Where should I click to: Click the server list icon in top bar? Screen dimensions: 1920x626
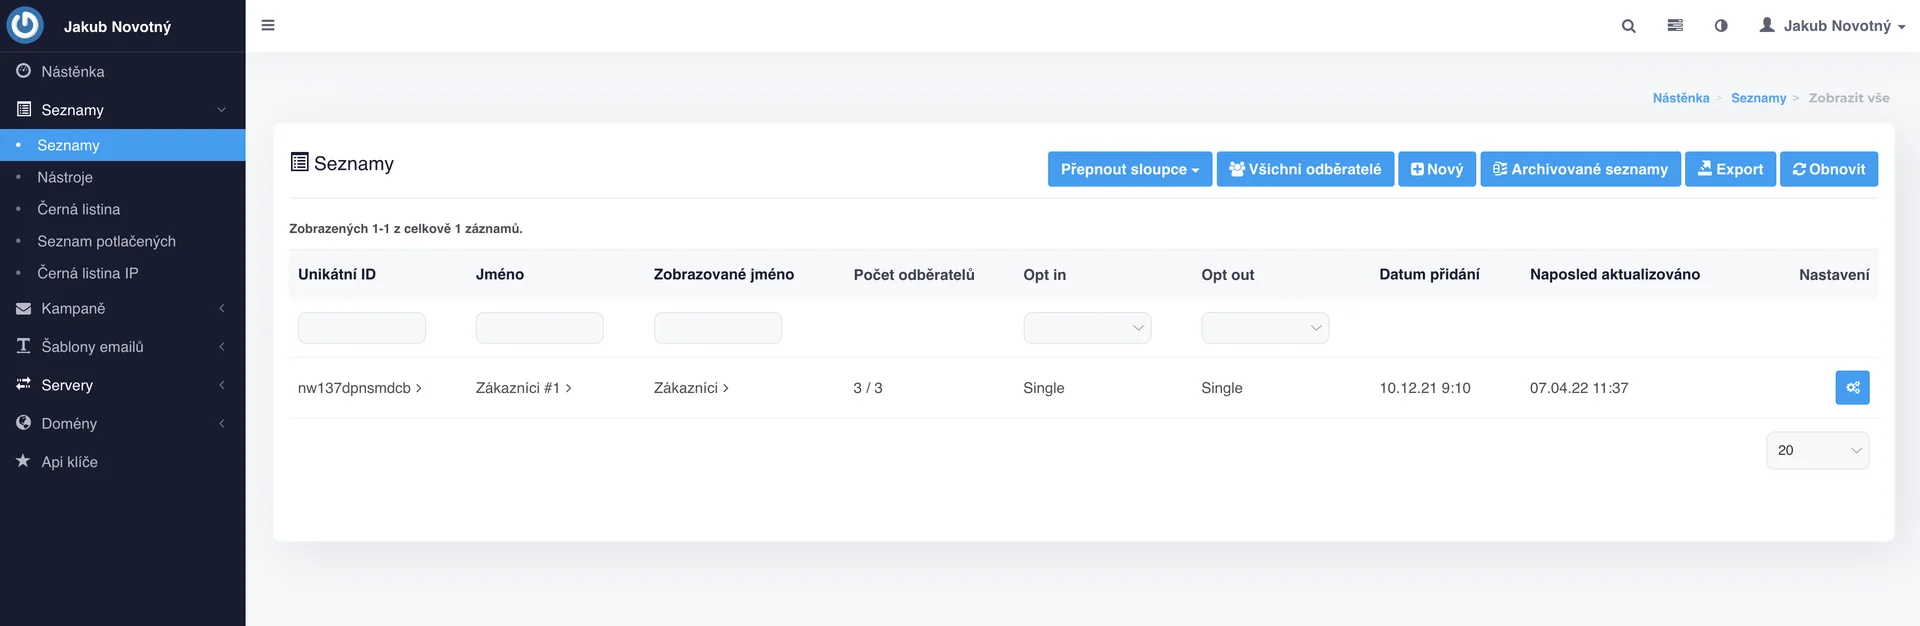pyautogui.click(x=1675, y=26)
